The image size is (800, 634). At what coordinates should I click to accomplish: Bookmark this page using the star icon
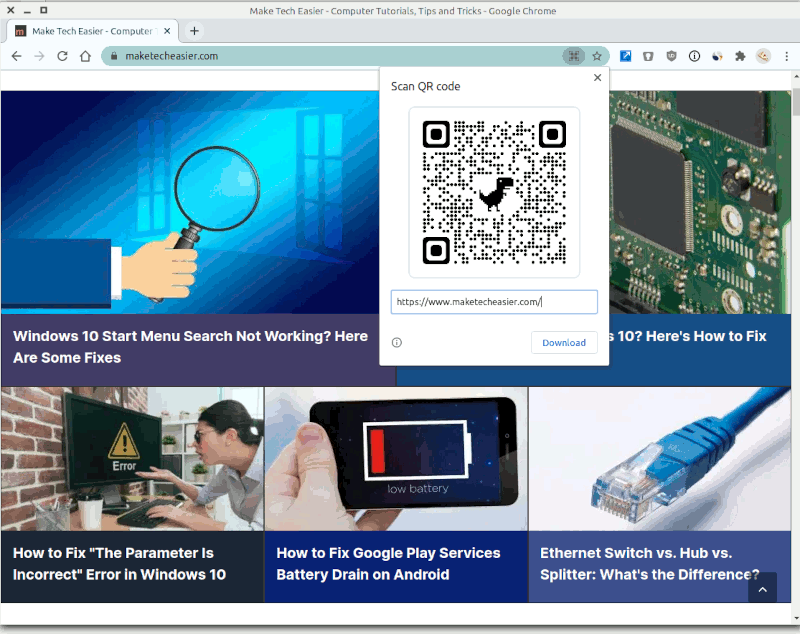pyautogui.click(x=596, y=56)
